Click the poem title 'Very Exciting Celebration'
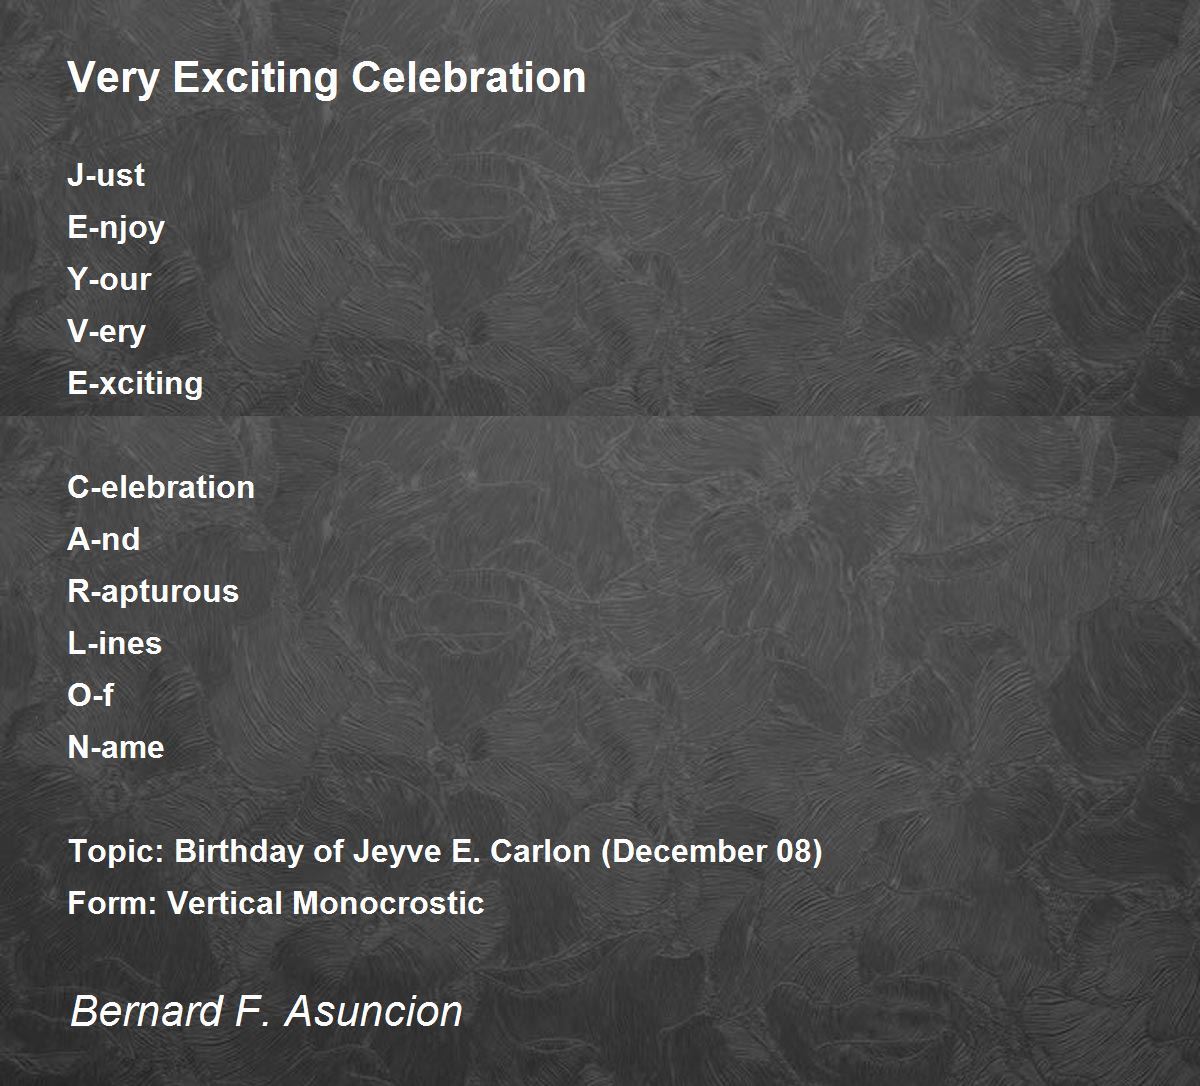This screenshot has height=1086, width=1200. (326, 78)
